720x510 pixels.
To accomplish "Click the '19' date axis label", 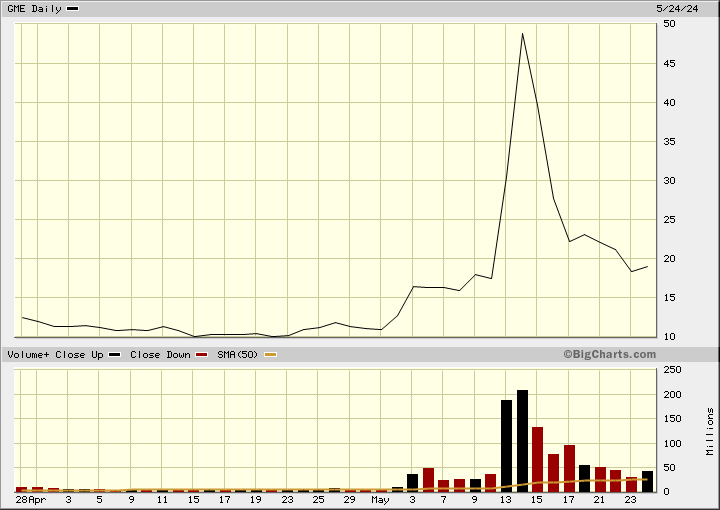I will (x=256, y=499).
